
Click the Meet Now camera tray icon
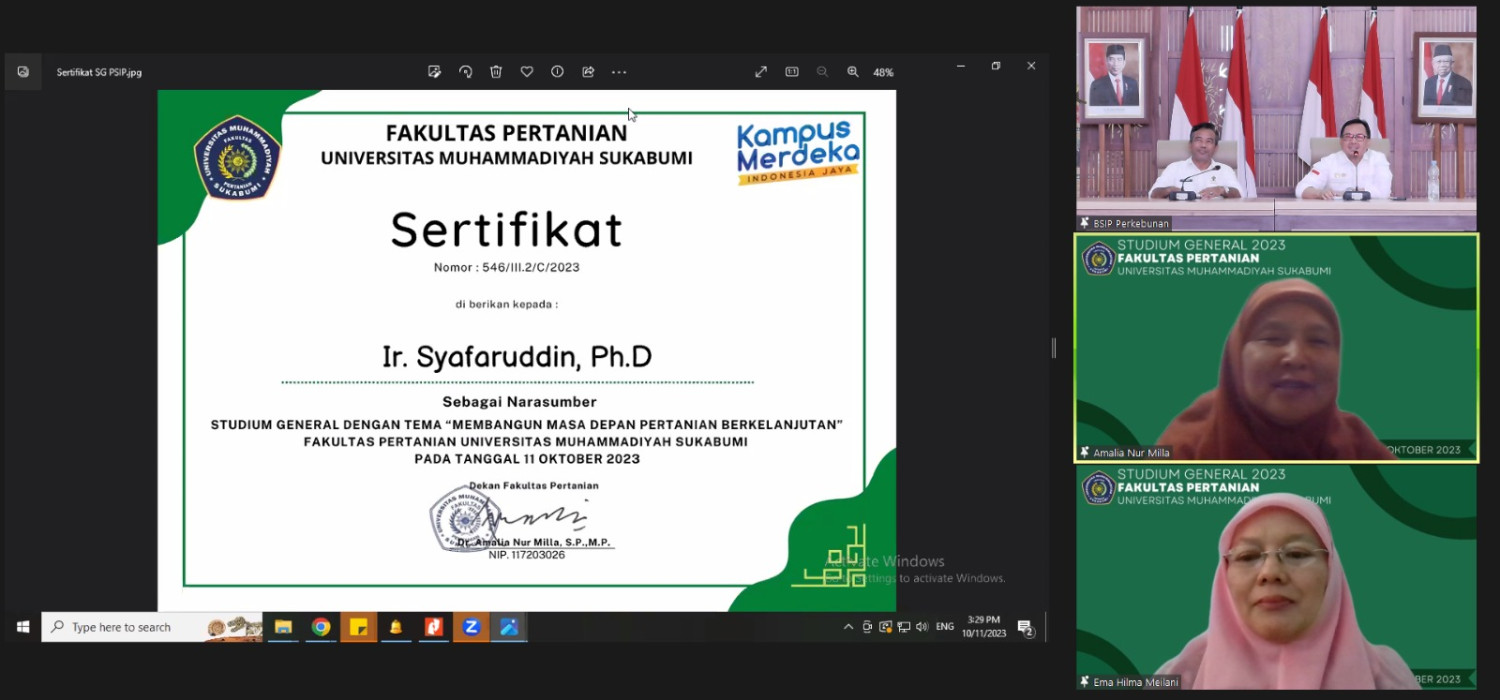[867, 627]
